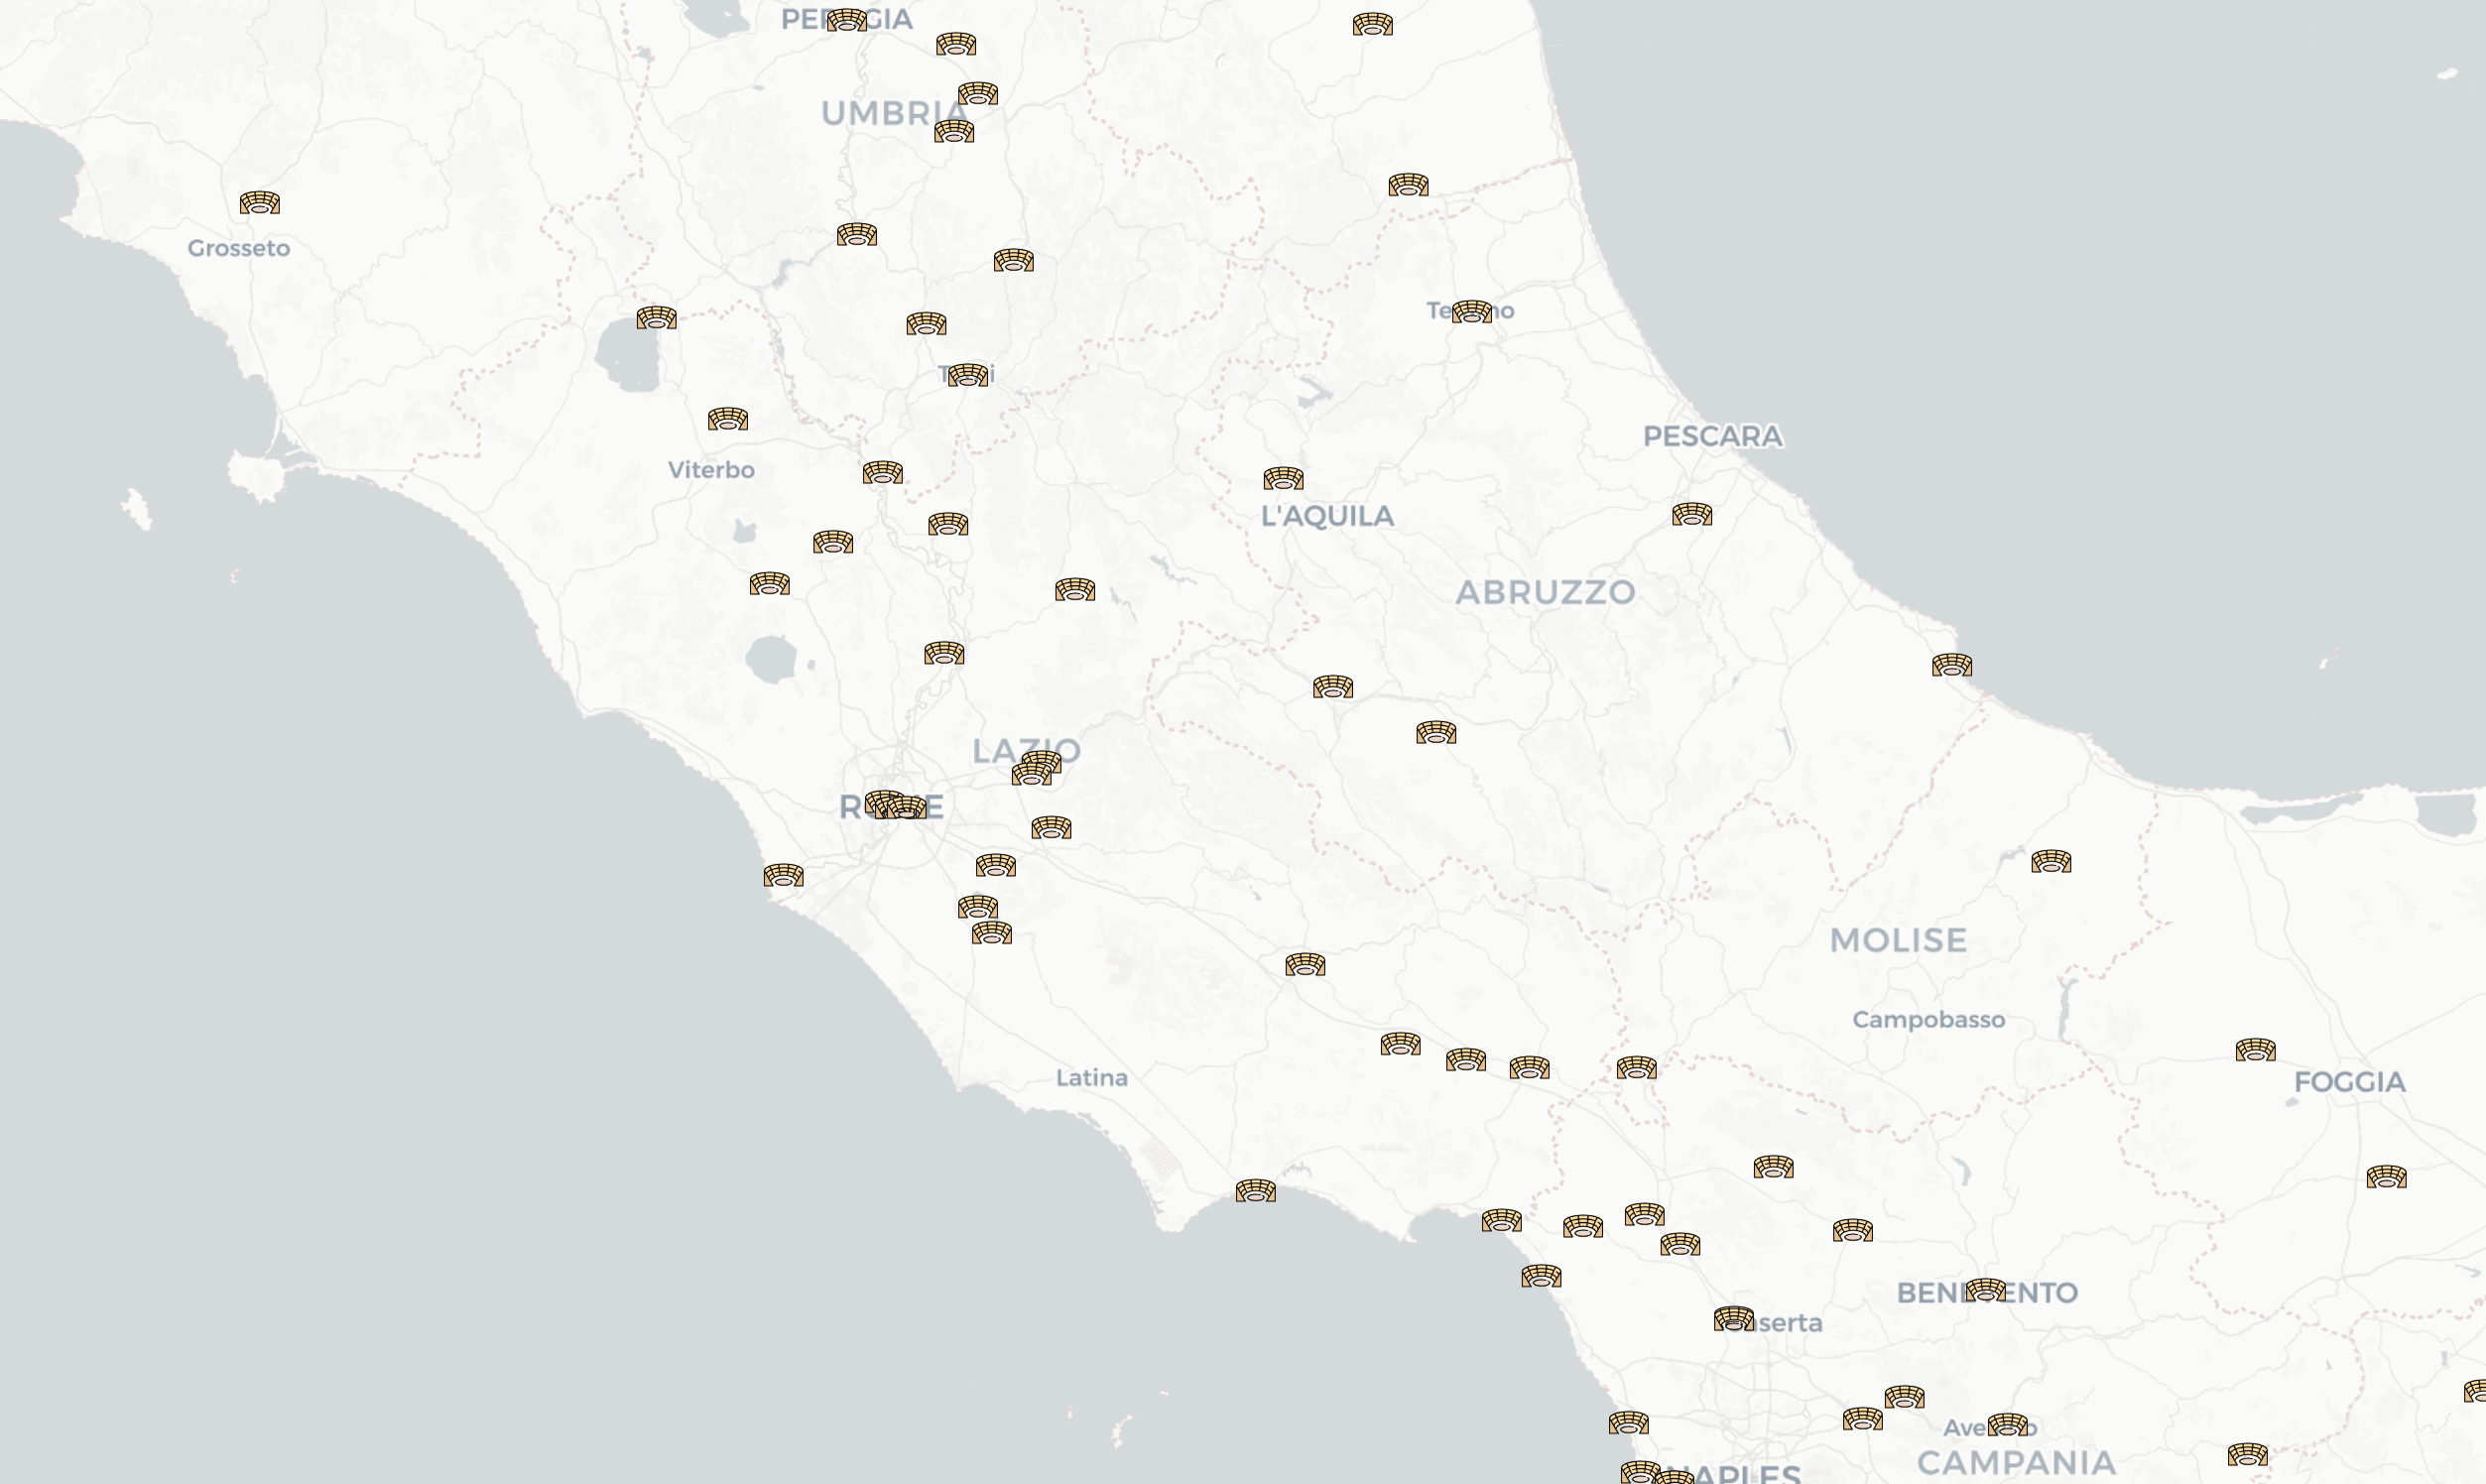This screenshot has height=1484, width=2486.
Task: Click the amphitheater marker above Grosseto
Action: point(260,204)
